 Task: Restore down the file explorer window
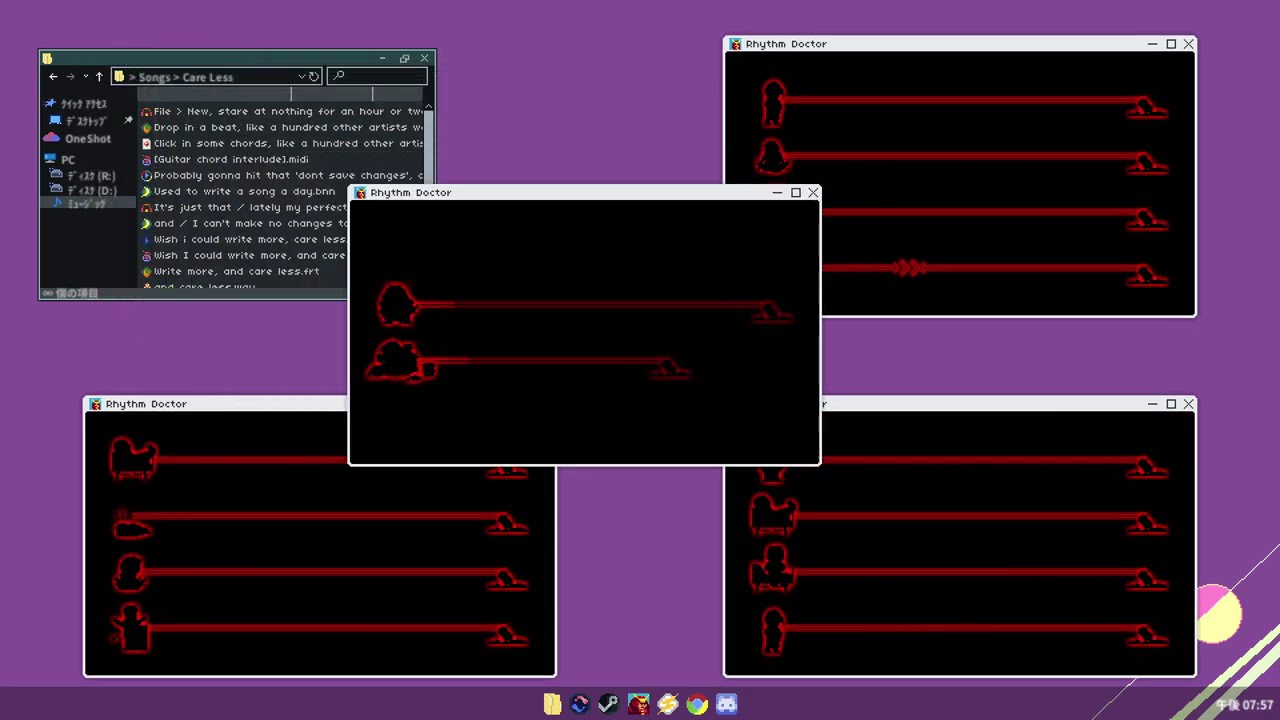pyautogui.click(x=404, y=58)
